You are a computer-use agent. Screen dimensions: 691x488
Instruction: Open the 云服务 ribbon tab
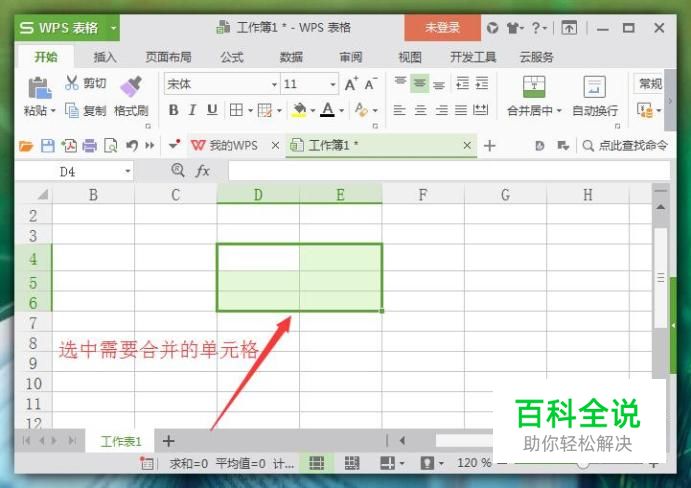tap(536, 57)
